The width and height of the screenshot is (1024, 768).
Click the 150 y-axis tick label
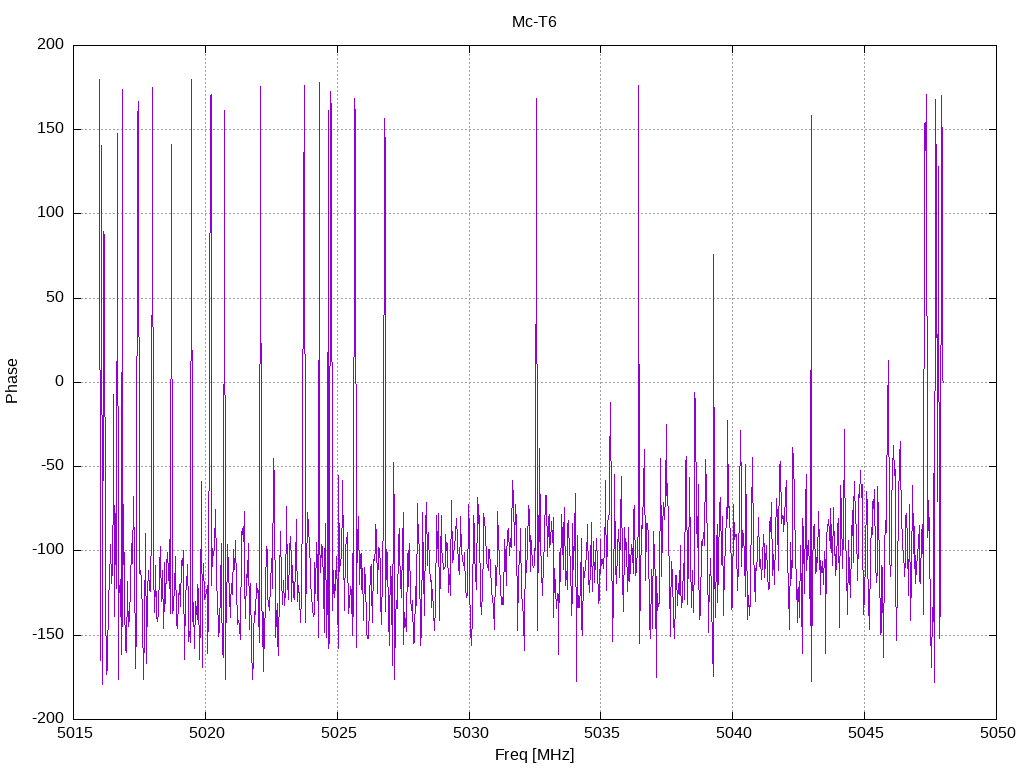[x=51, y=129]
